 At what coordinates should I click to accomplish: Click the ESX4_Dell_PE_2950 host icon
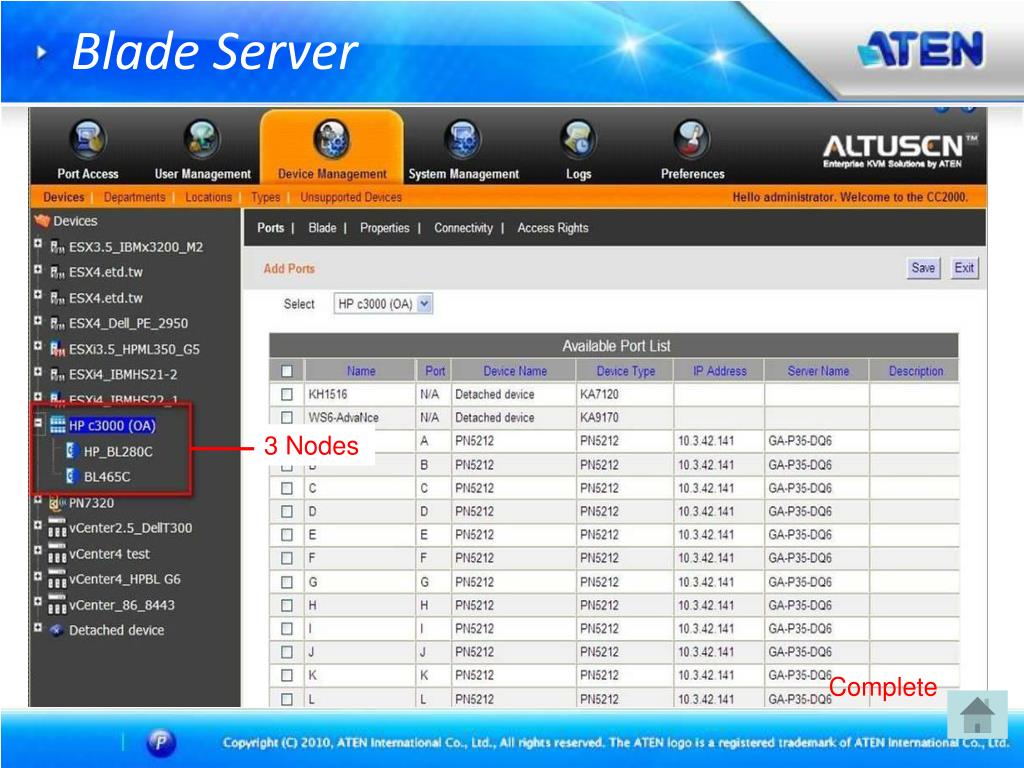pyautogui.click(x=57, y=323)
